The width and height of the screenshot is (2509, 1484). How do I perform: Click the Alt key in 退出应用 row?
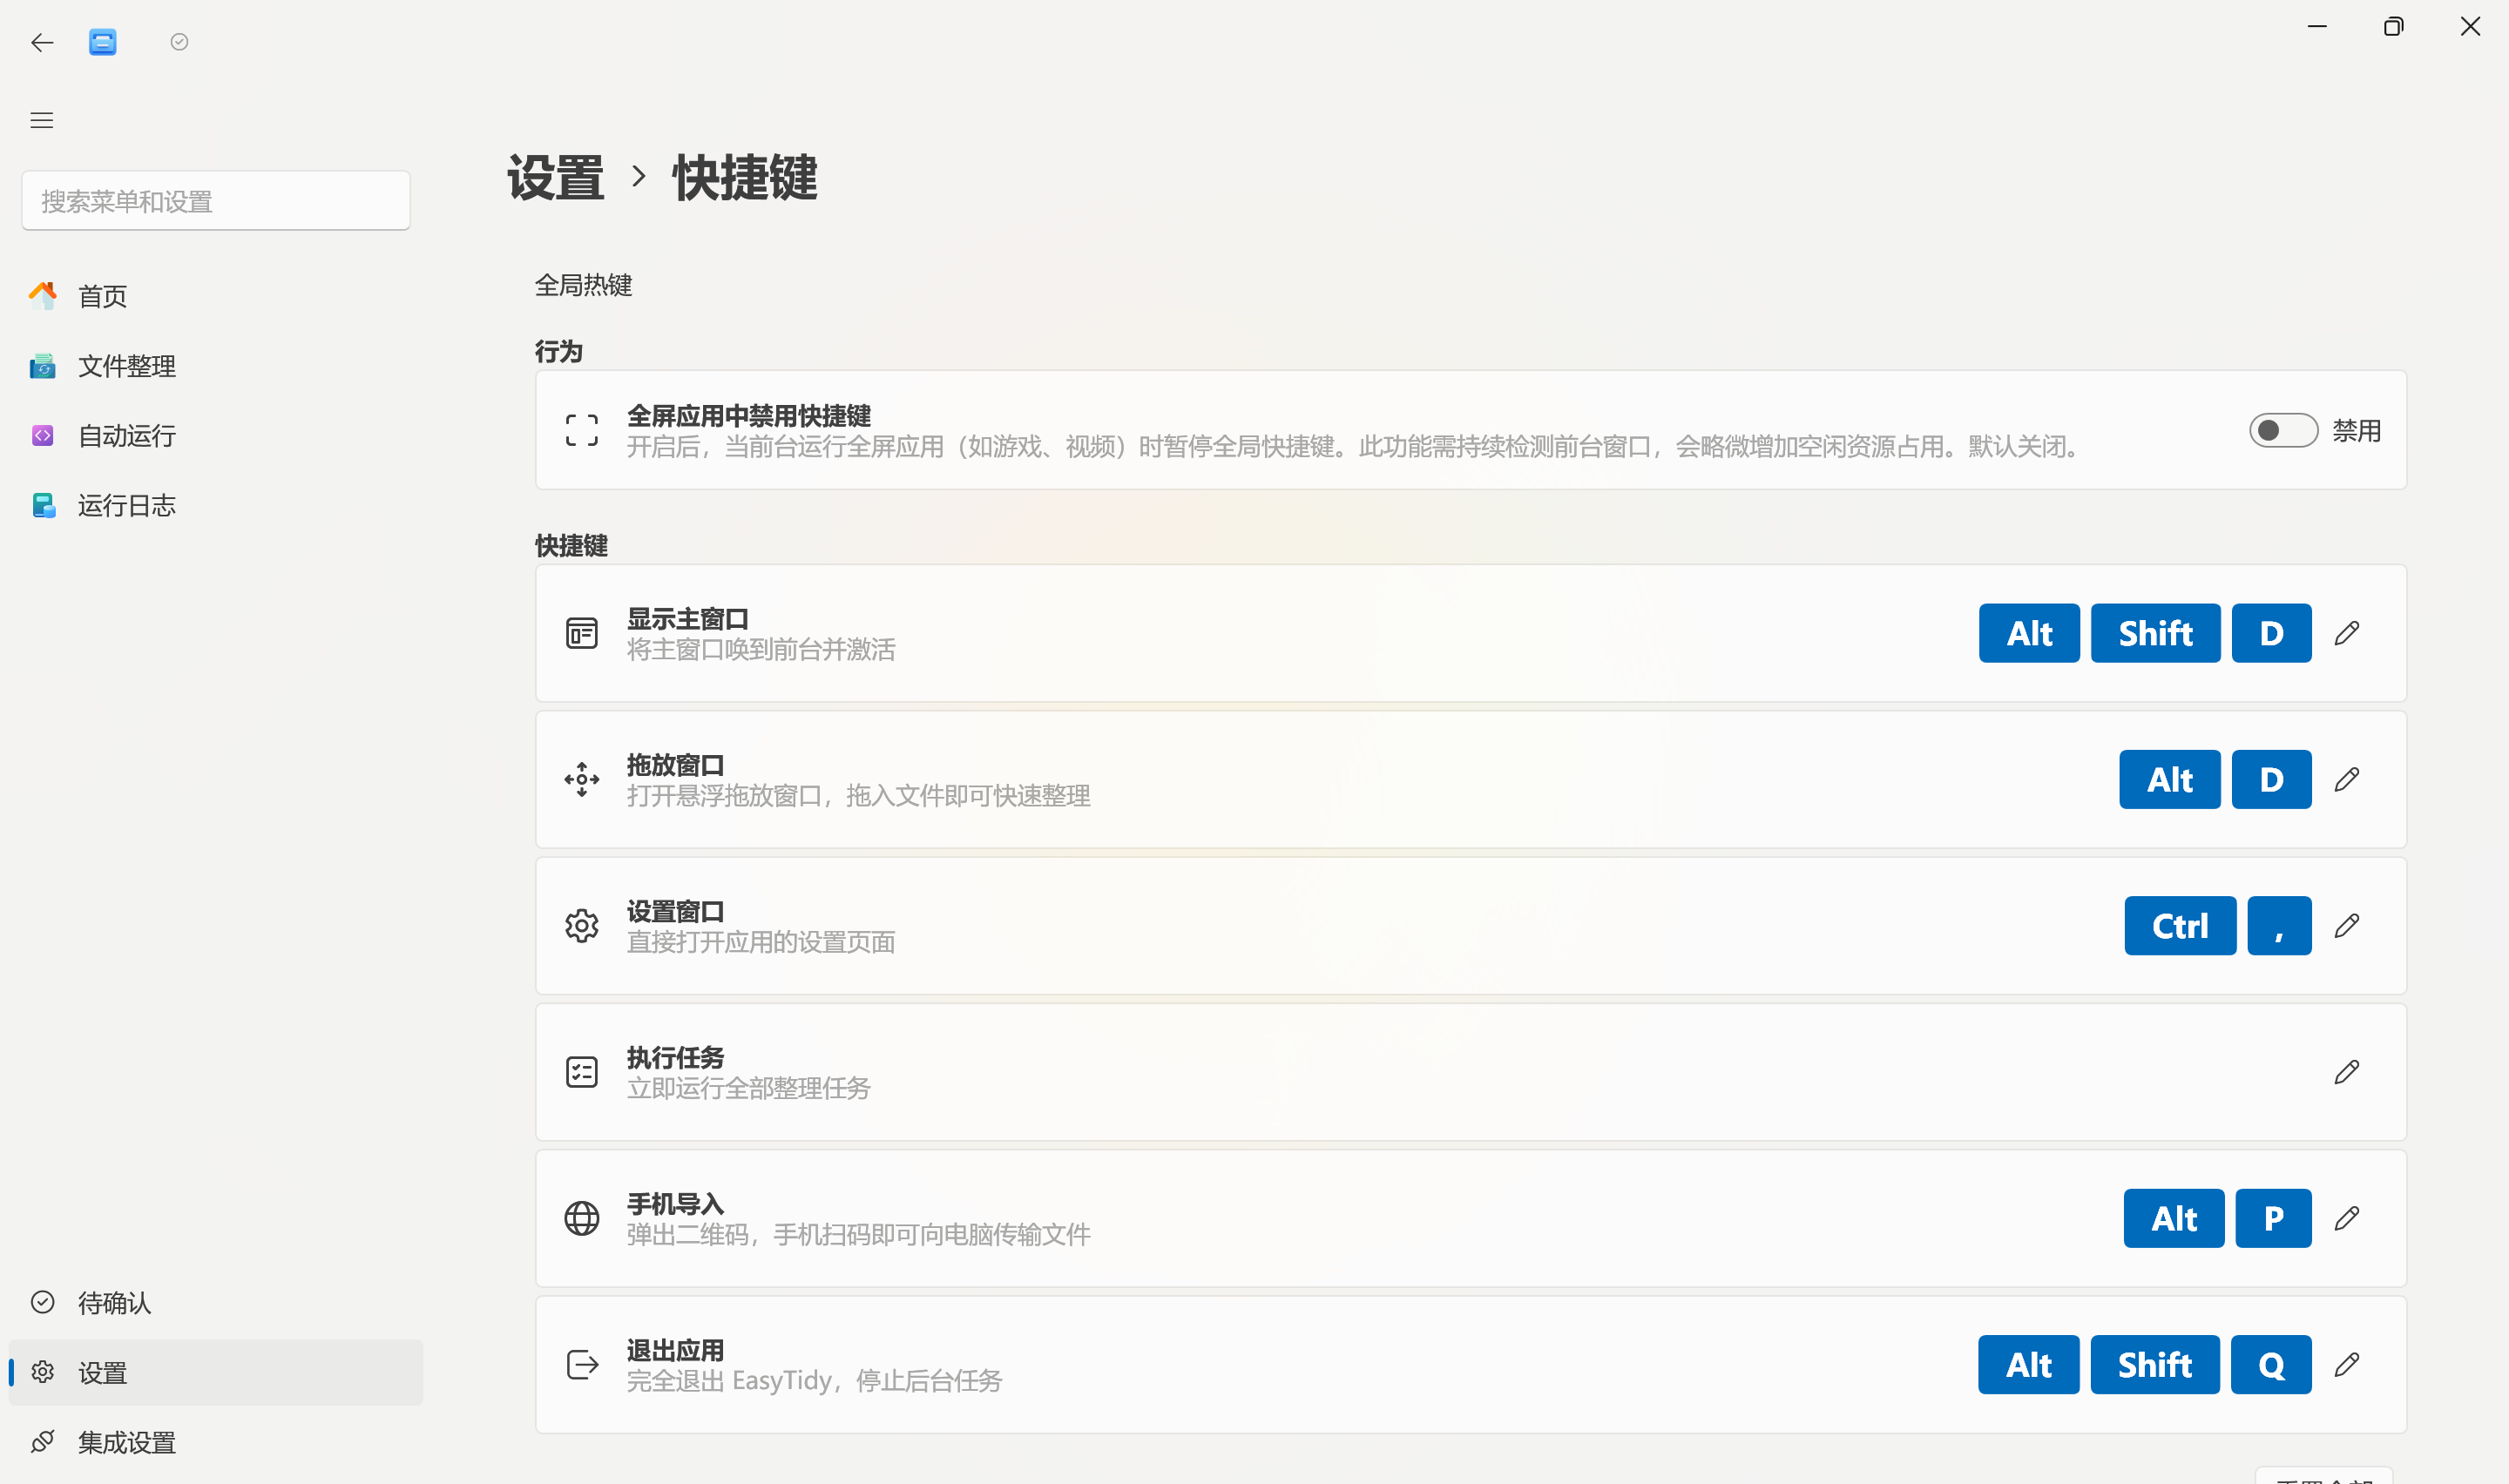tap(2028, 1365)
